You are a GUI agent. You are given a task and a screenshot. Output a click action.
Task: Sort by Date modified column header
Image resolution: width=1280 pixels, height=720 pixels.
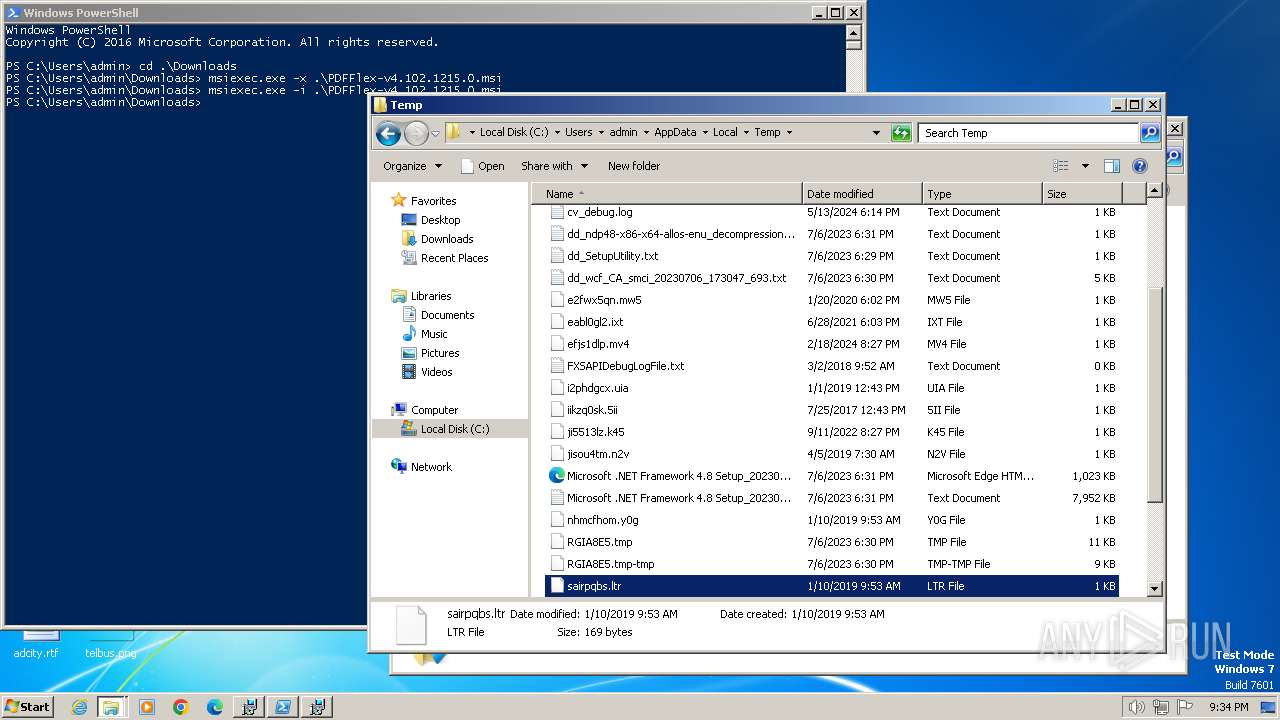pyautogui.click(x=862, y=194)
